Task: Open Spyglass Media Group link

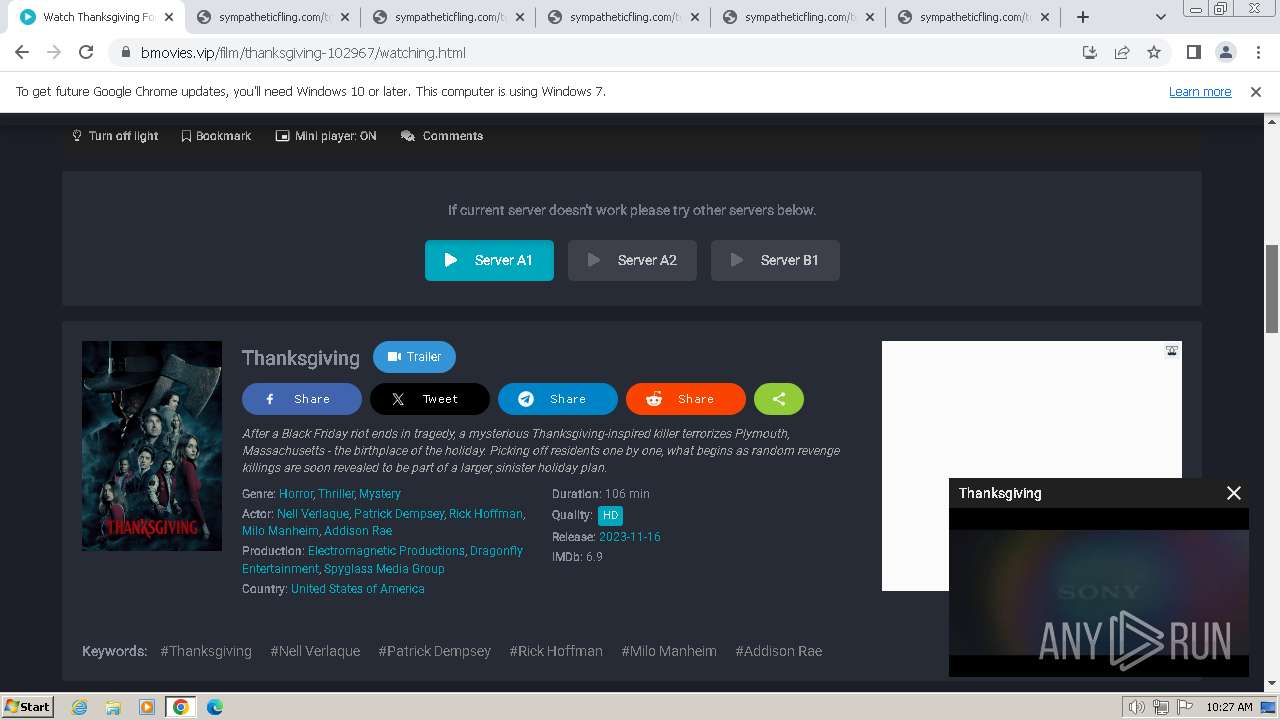Action: point(384,569)
